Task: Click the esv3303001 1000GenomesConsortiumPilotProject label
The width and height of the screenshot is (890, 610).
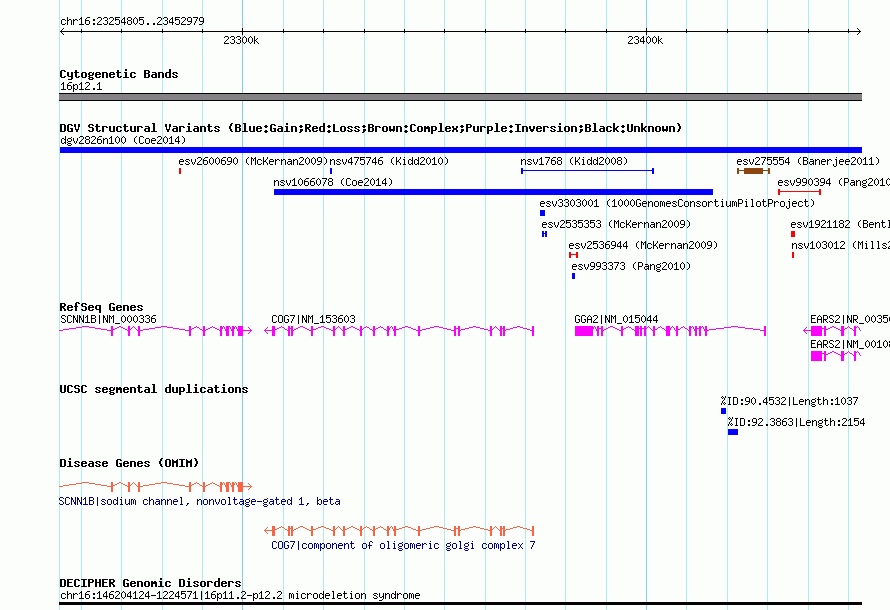Action: [x=677, y=203]
